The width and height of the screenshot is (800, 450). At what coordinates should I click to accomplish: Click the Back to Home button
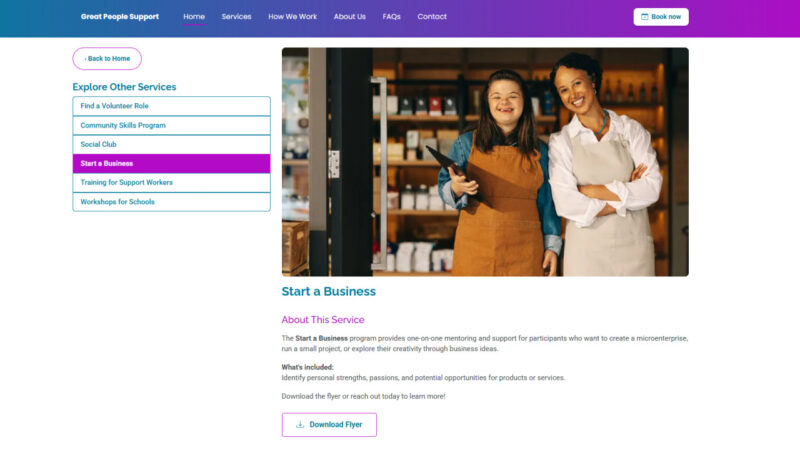(107, 59)
